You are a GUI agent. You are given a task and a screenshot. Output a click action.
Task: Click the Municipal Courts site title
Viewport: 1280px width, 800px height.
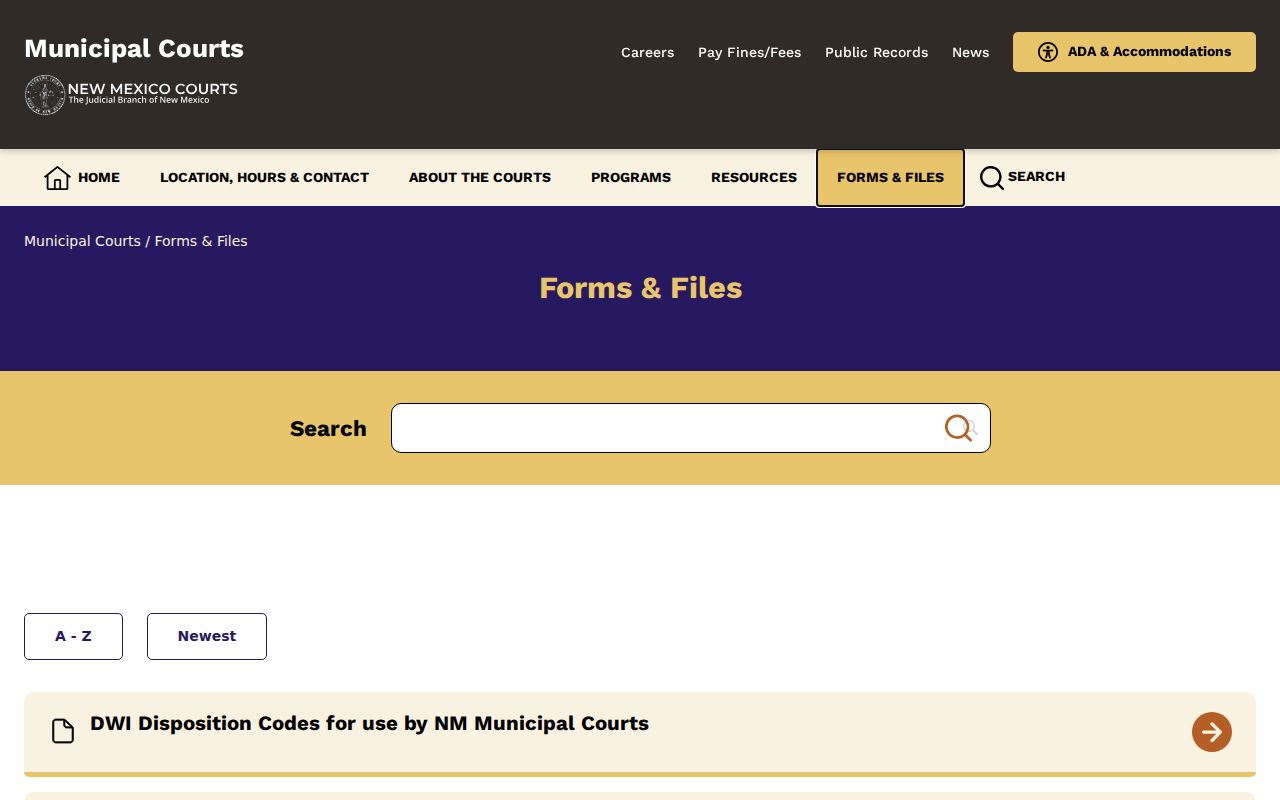[x=134, y=49]
